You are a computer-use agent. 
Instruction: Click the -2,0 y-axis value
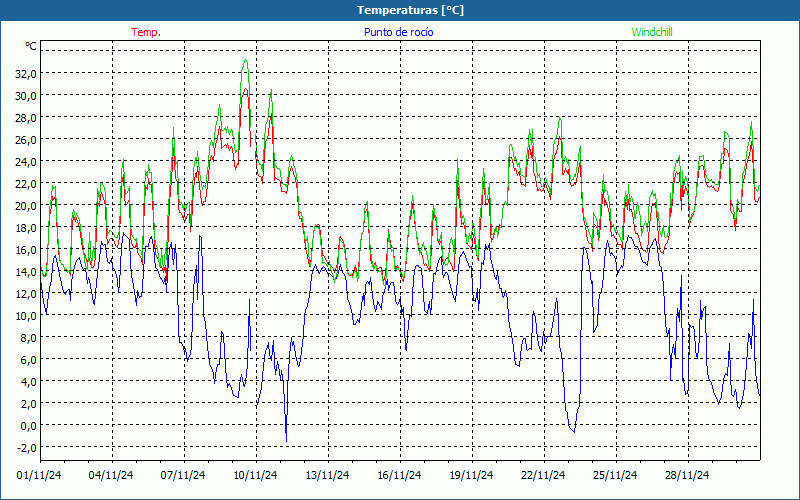pos(27,447)
